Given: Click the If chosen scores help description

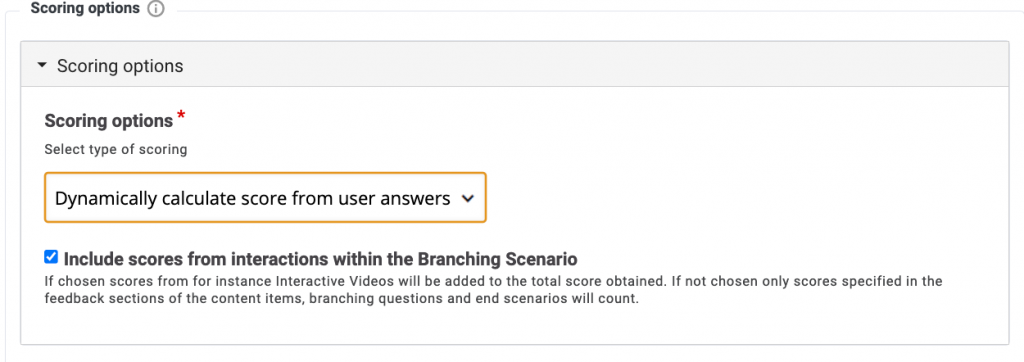Looking at the screenshot, I should (x=493, y=291).
